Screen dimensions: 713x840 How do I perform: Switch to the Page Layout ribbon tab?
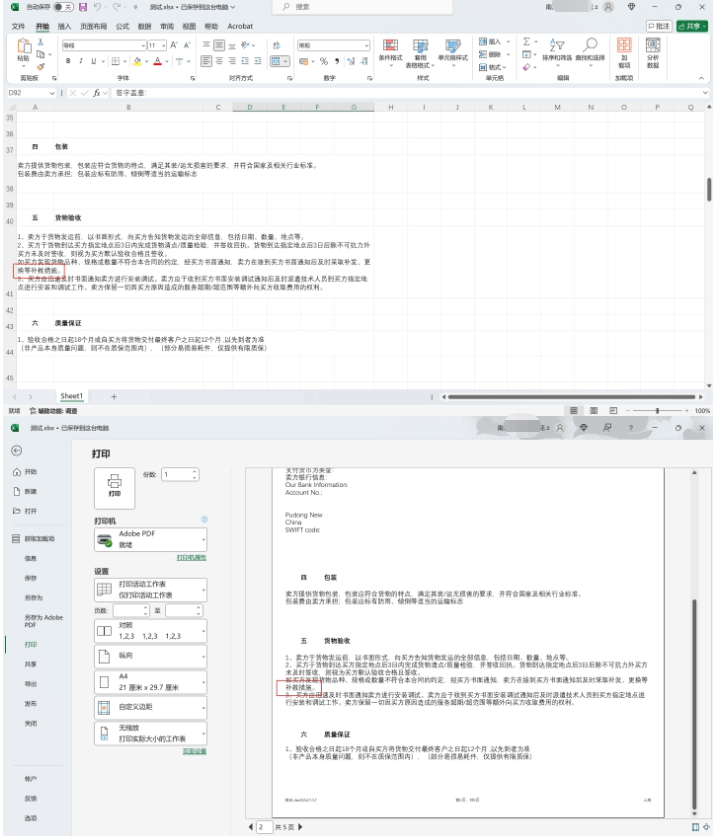pos(93,26)
